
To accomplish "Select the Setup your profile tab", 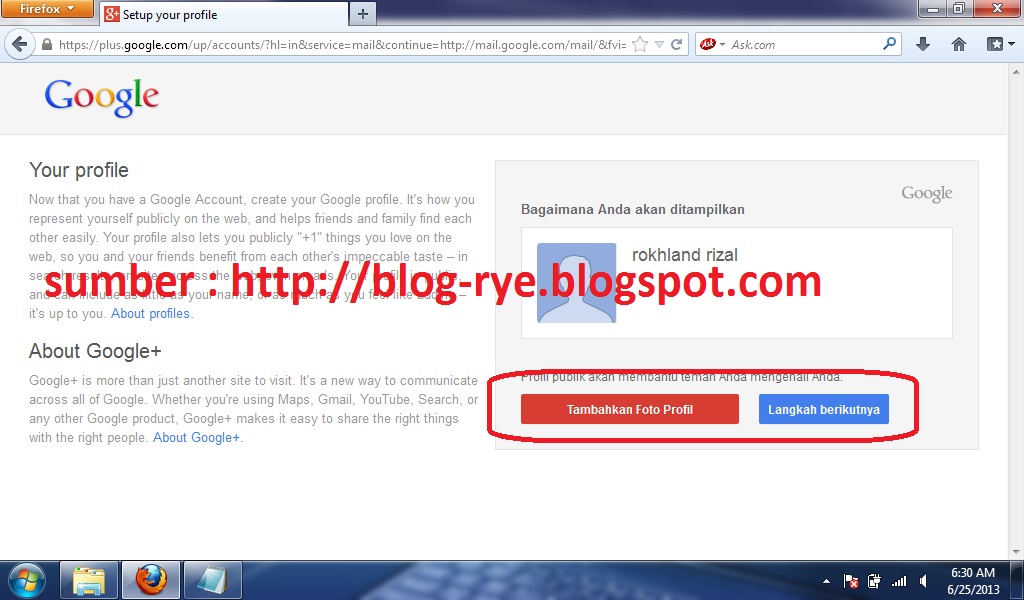I will pos(225,14).
